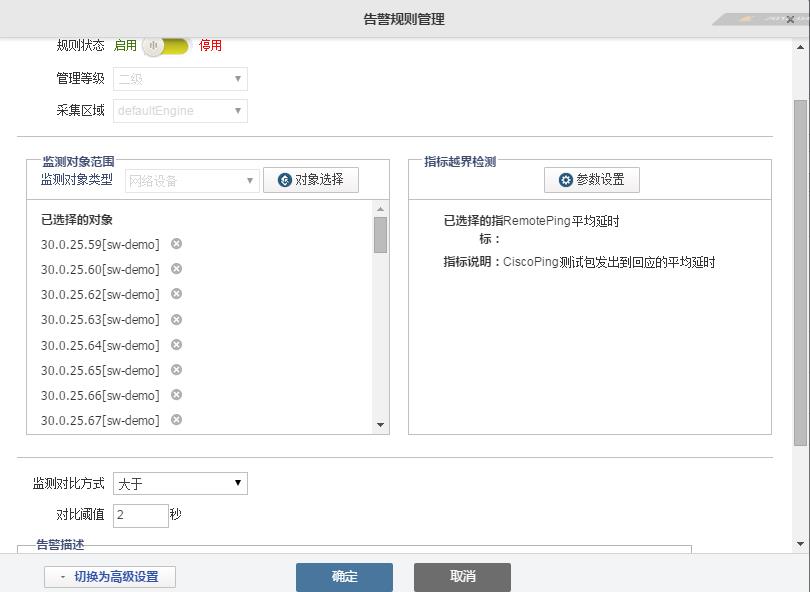Open the 监测对象类型 dropdown

(192, 181)
